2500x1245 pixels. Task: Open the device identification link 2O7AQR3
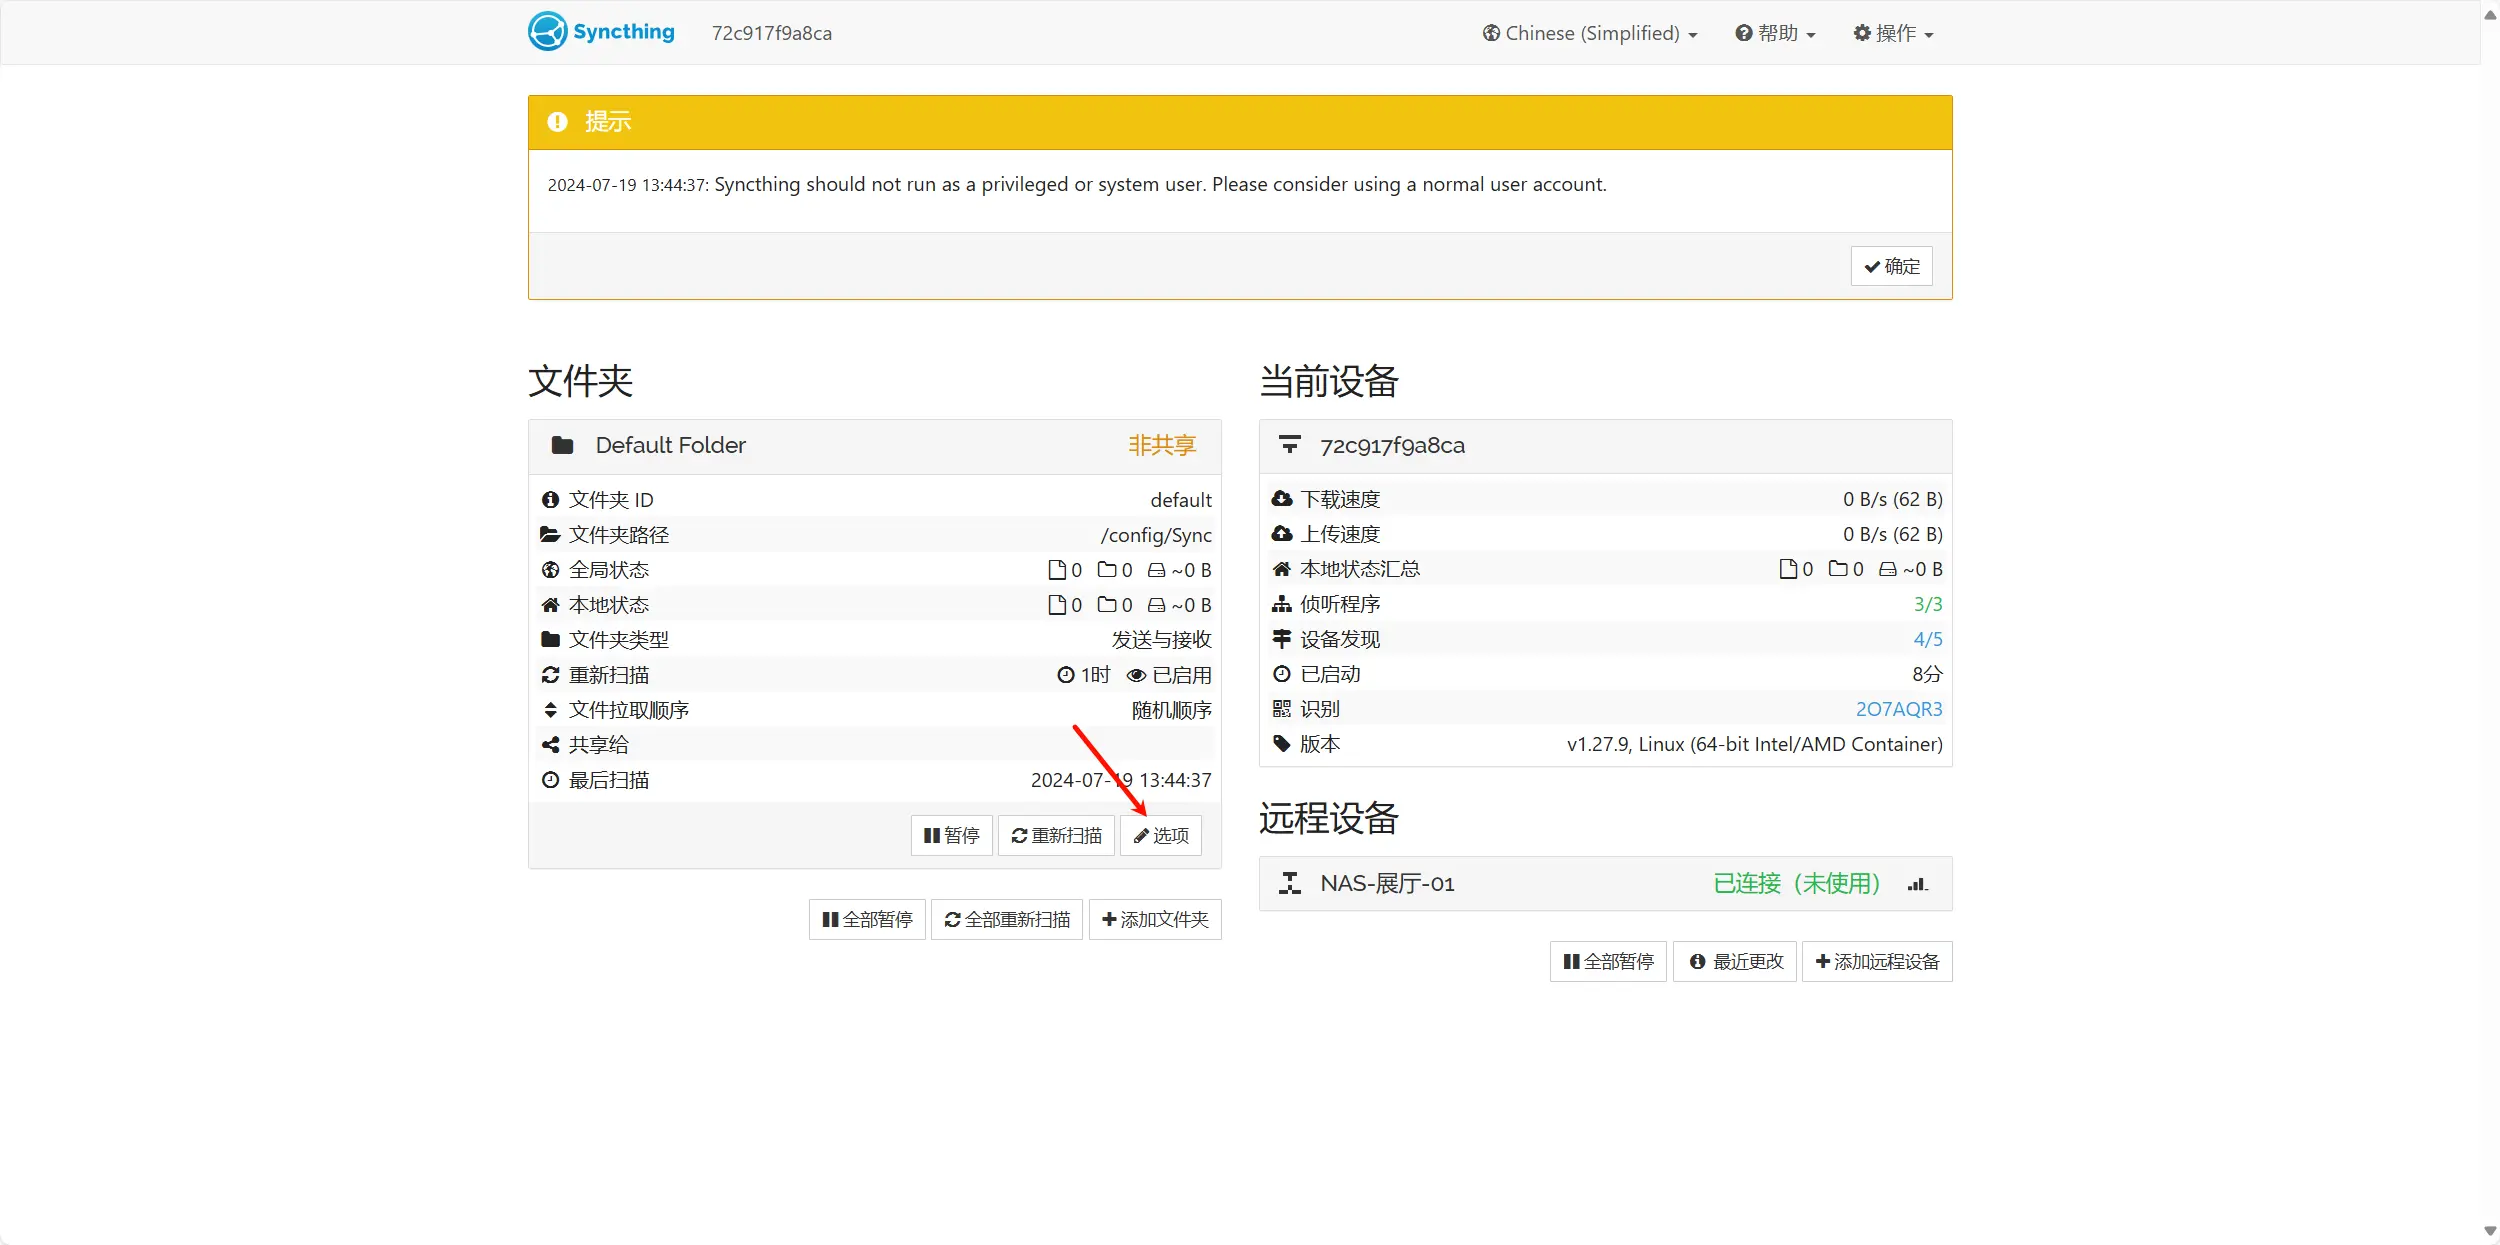(1897, 708)
